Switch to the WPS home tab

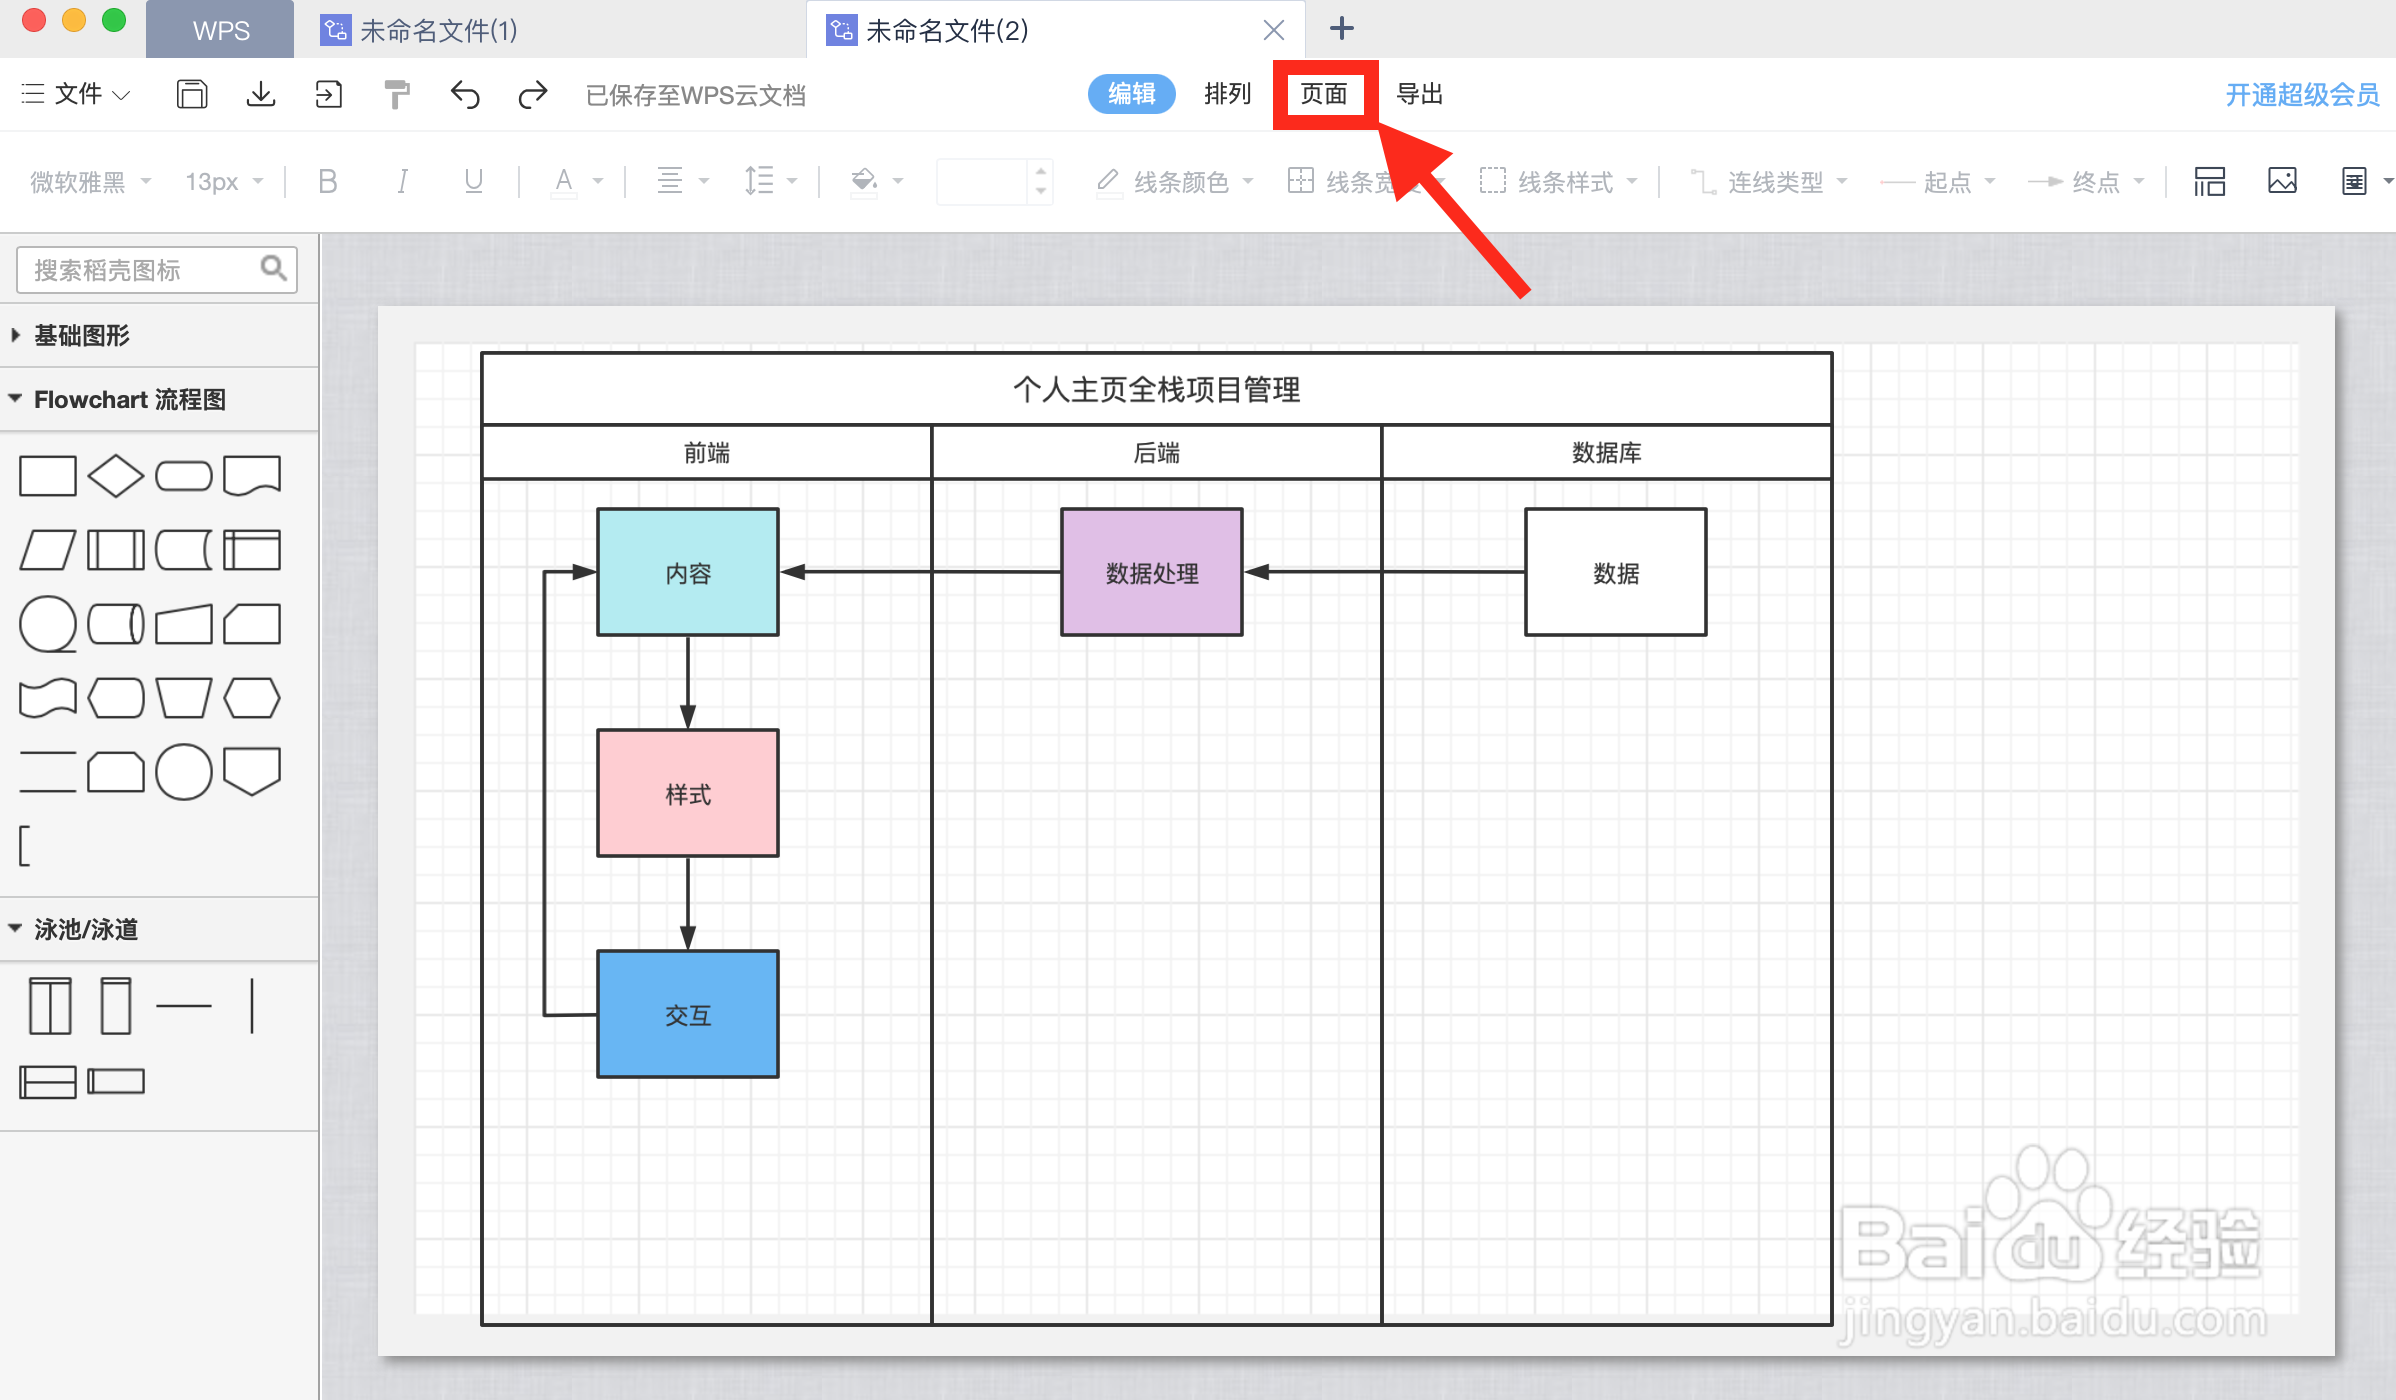coord(221,30)
